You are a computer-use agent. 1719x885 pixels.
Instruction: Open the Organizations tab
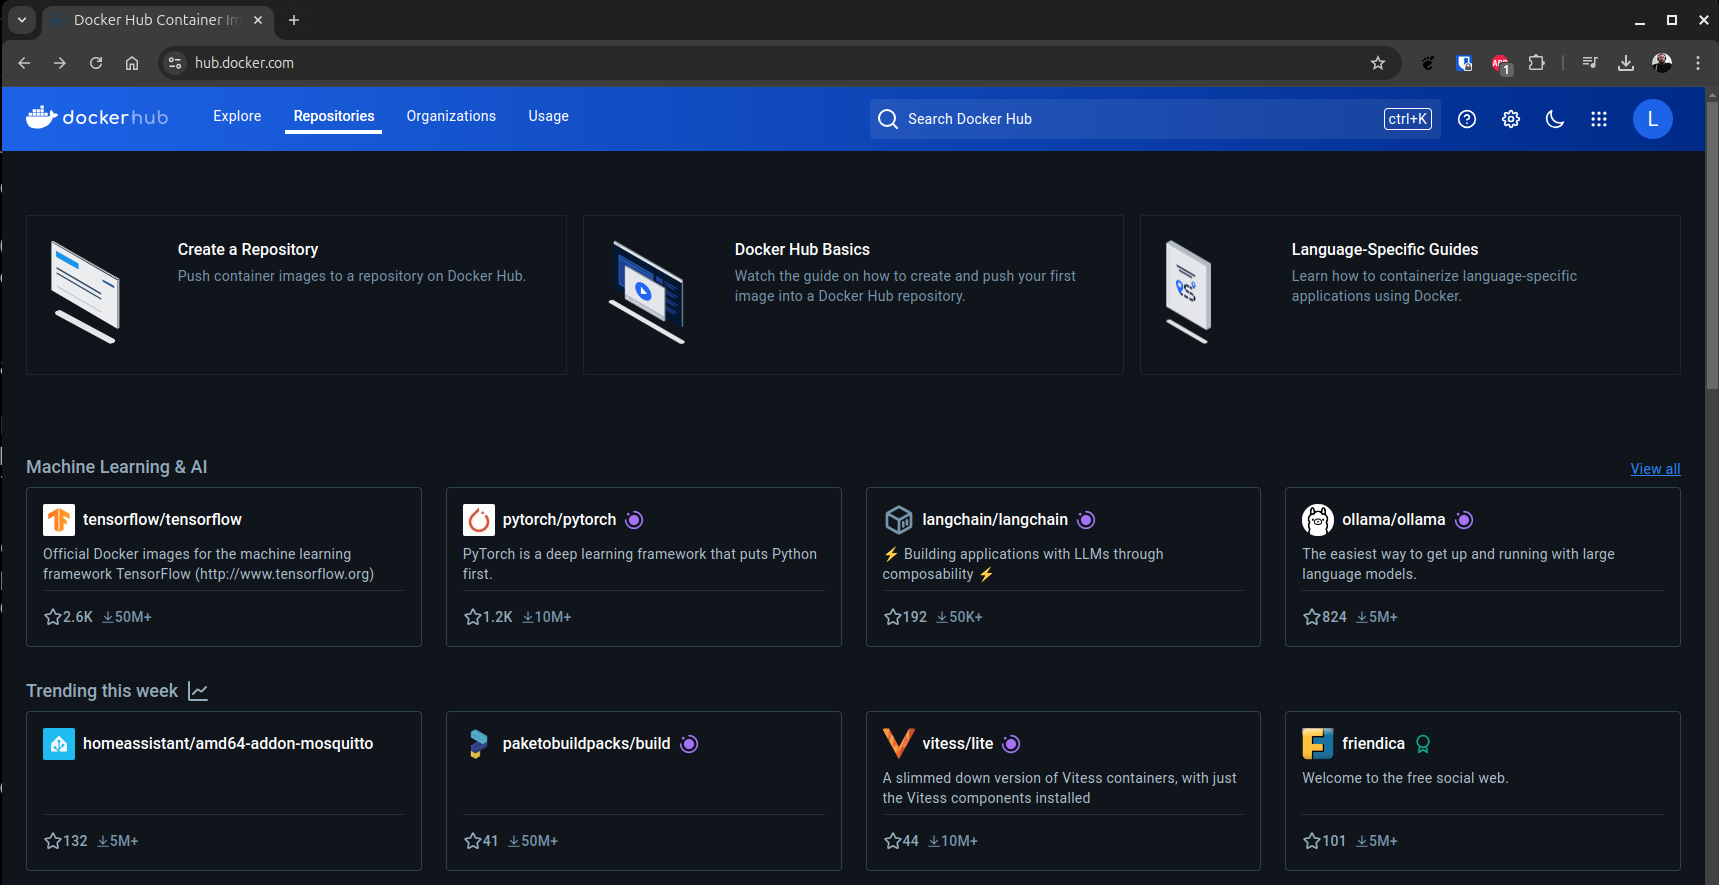451,116
